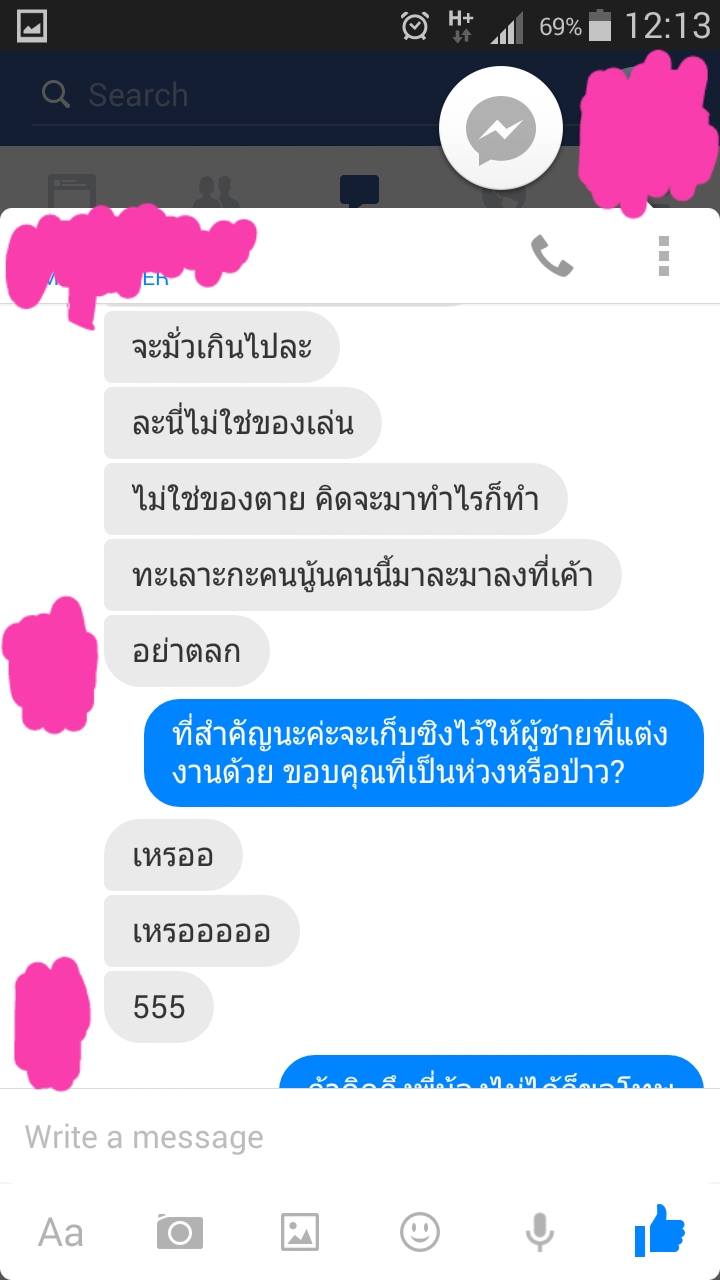The image size is (720, 1280).
Task: Tap the '555' message bubble
Action: pos(159,1007)
